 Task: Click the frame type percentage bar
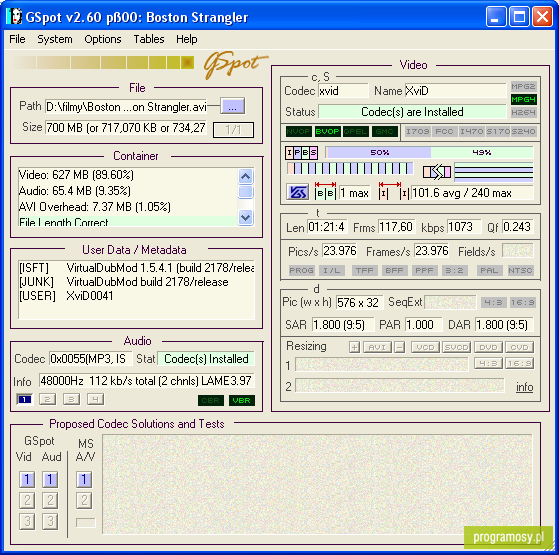pos(429,153)
